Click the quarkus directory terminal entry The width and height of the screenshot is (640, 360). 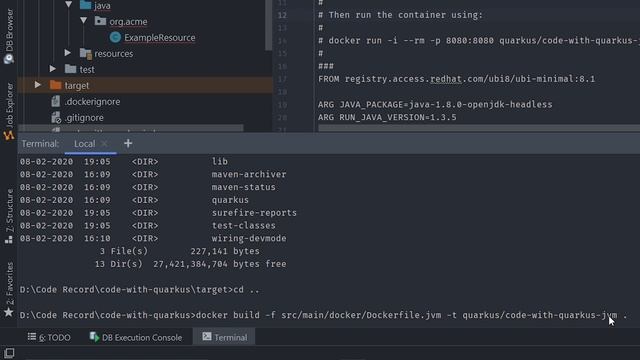coord(230,200)
